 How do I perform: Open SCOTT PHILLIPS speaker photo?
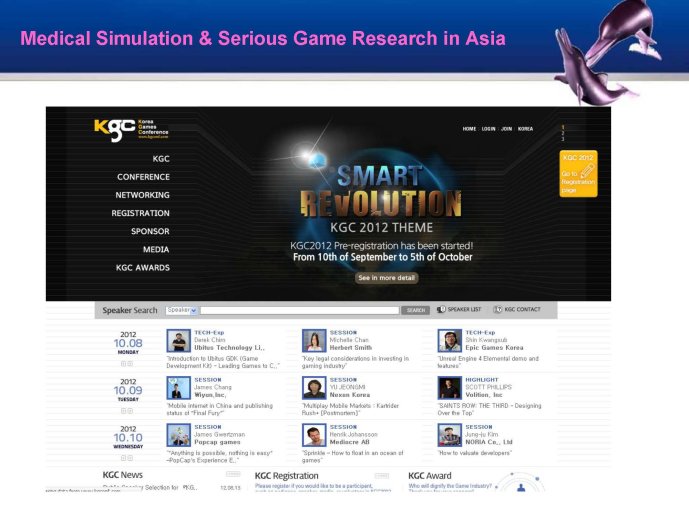click(450, 388)
